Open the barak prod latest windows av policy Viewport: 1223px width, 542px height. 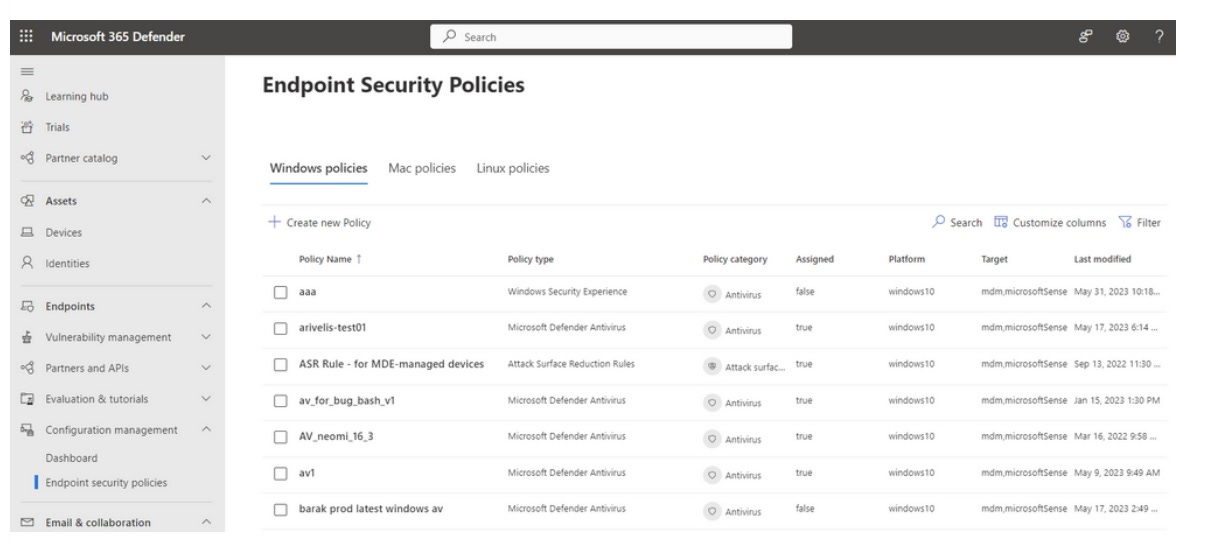(371, 508)
